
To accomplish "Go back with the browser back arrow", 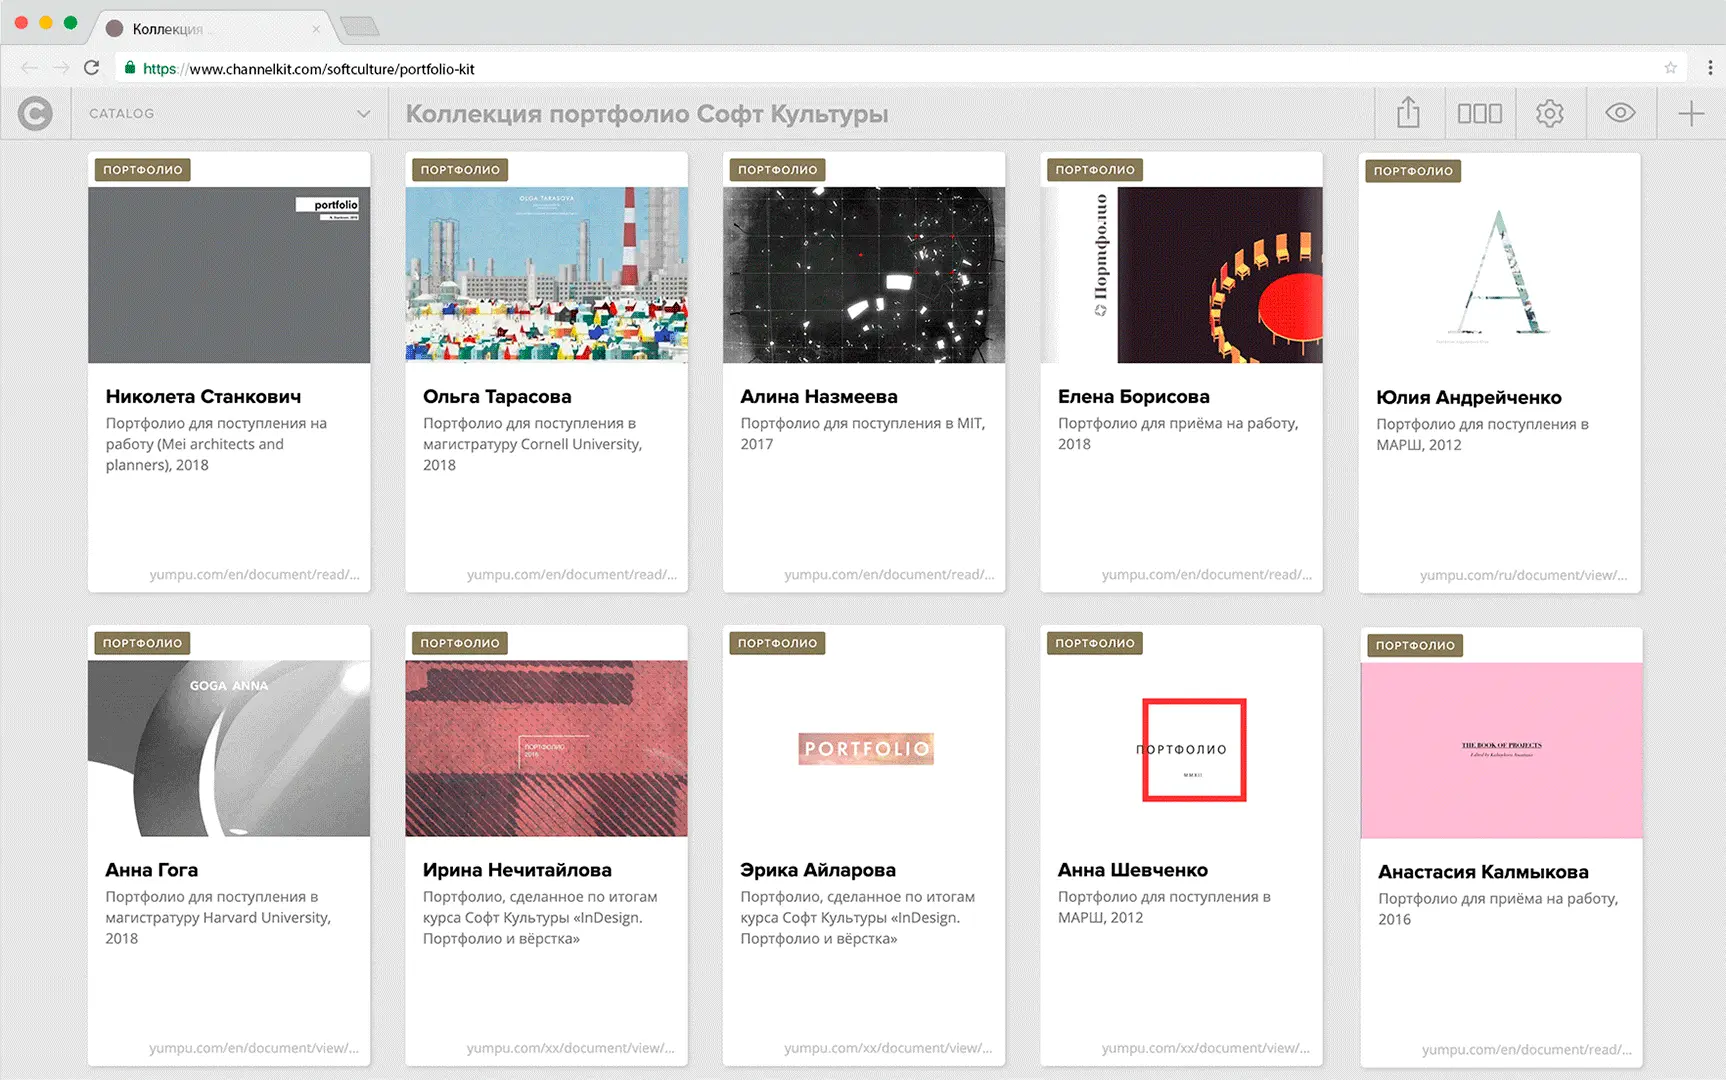I will [29, 67].
